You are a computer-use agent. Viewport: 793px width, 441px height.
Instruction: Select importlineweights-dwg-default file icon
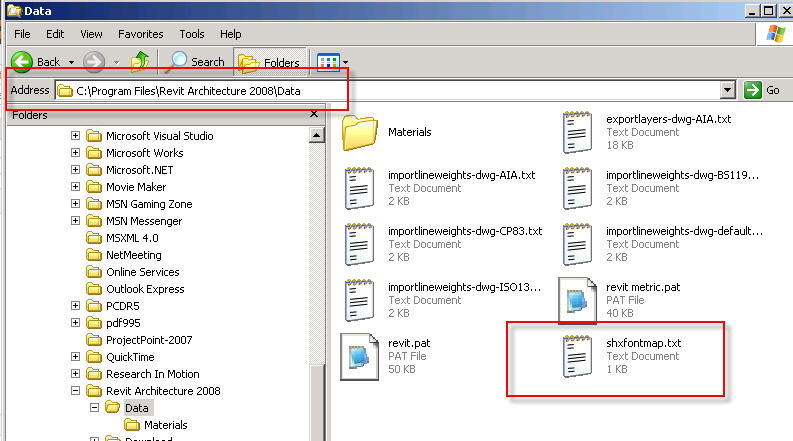[x=577, y=244]
